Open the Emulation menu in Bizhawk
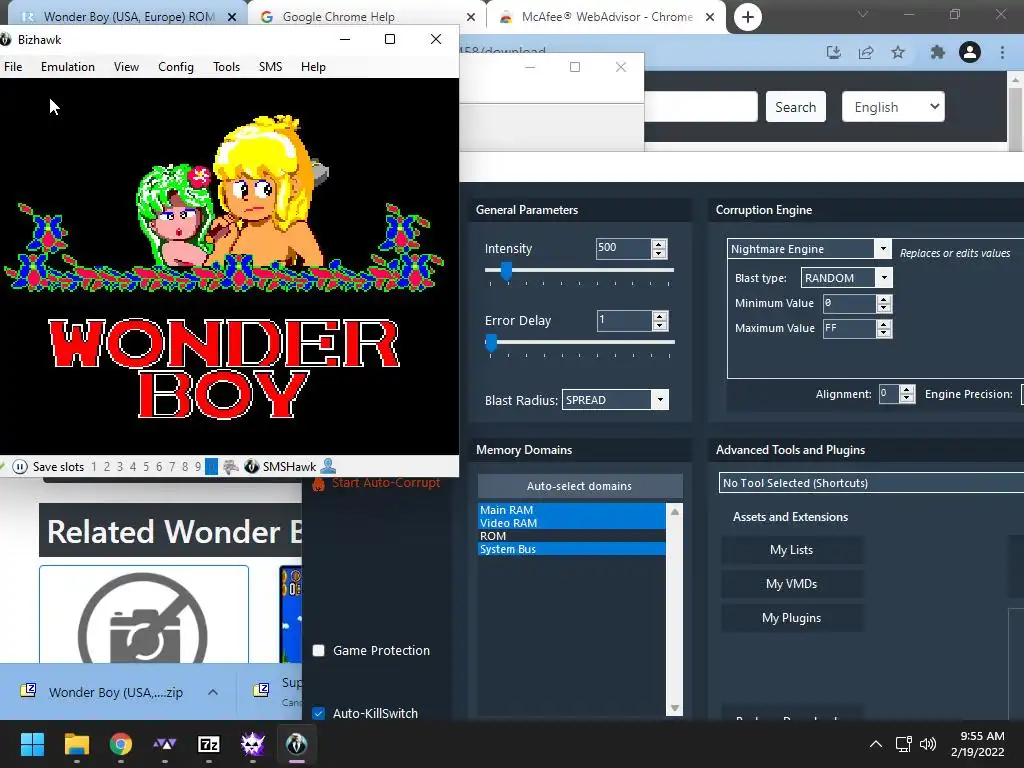 coord(68,67)
